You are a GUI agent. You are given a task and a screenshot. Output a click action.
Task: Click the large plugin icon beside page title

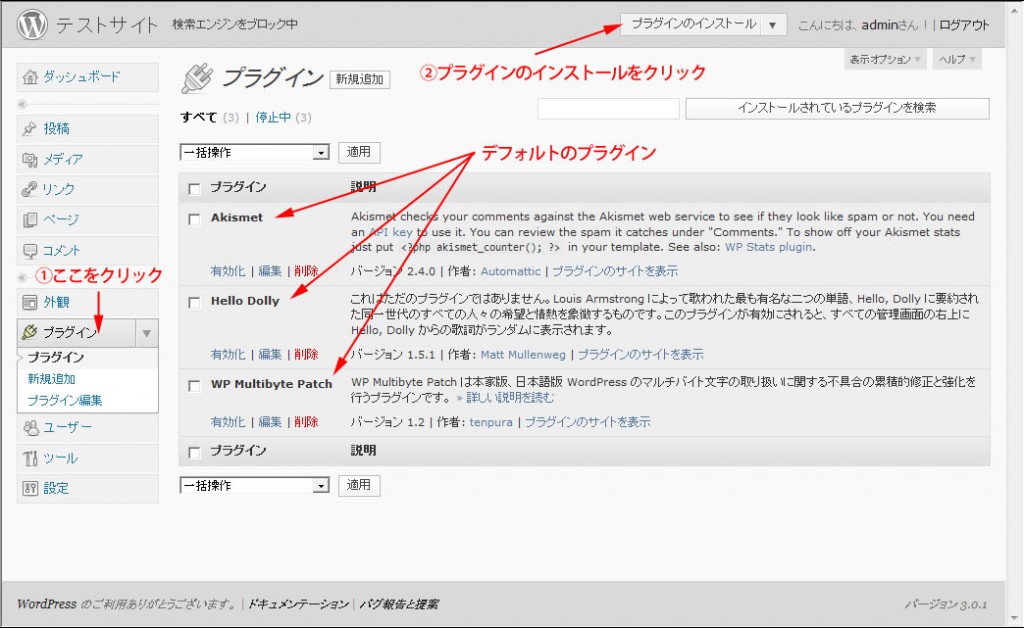tap(197, 78)
